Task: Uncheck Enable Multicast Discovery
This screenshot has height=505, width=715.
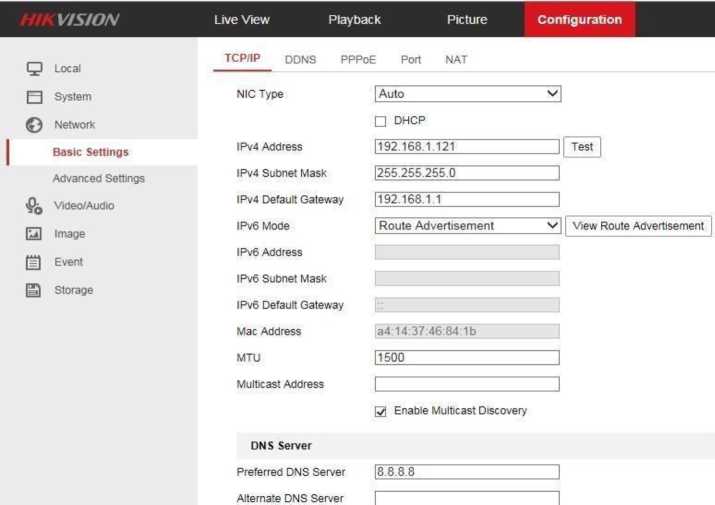Action: [380, 411]
